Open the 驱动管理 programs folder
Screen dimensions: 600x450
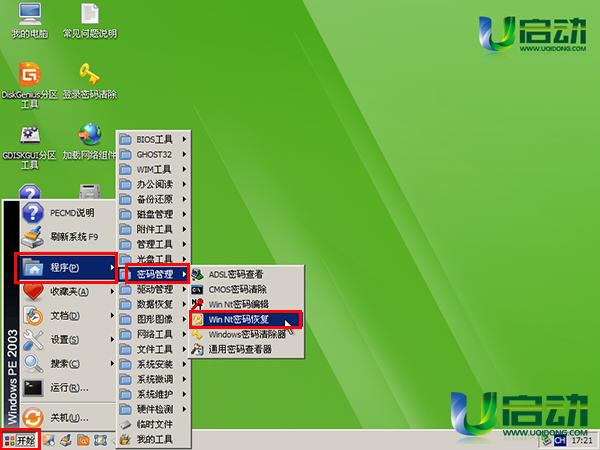[x=153, y=289]
